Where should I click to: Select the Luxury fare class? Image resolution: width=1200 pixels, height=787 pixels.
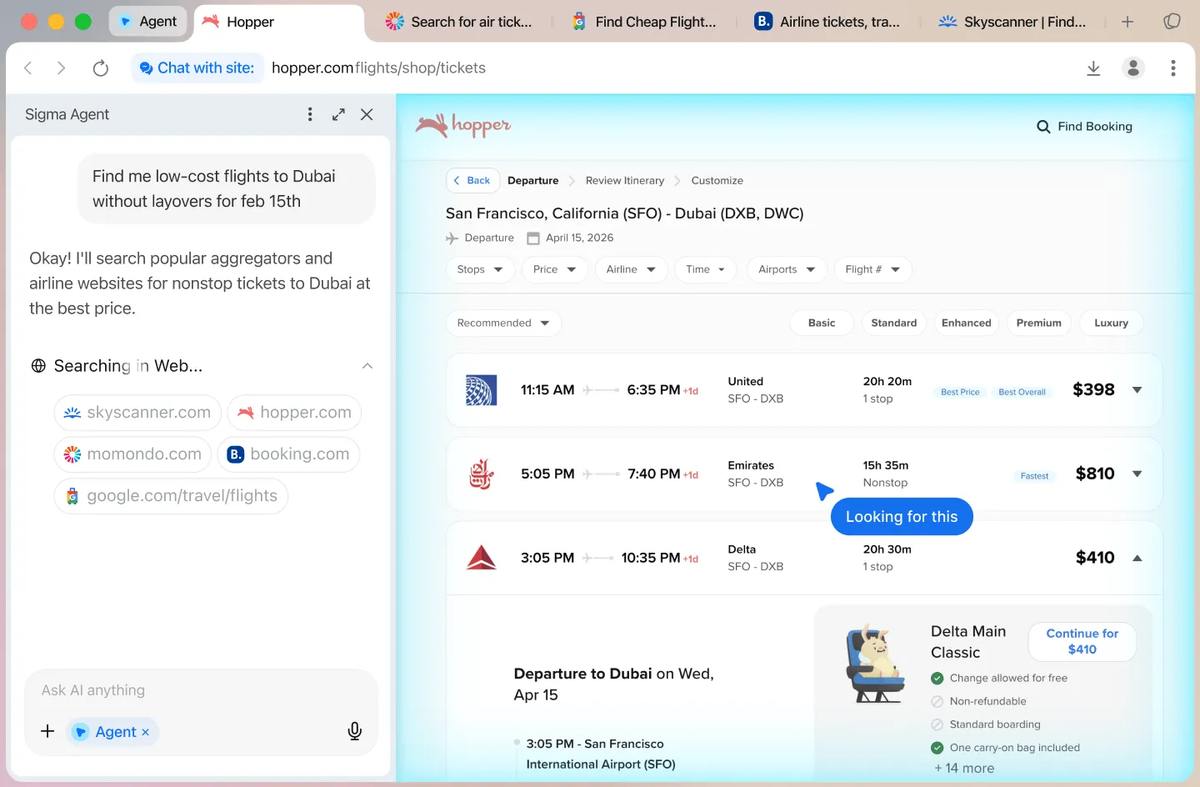tap(1111, 323)
